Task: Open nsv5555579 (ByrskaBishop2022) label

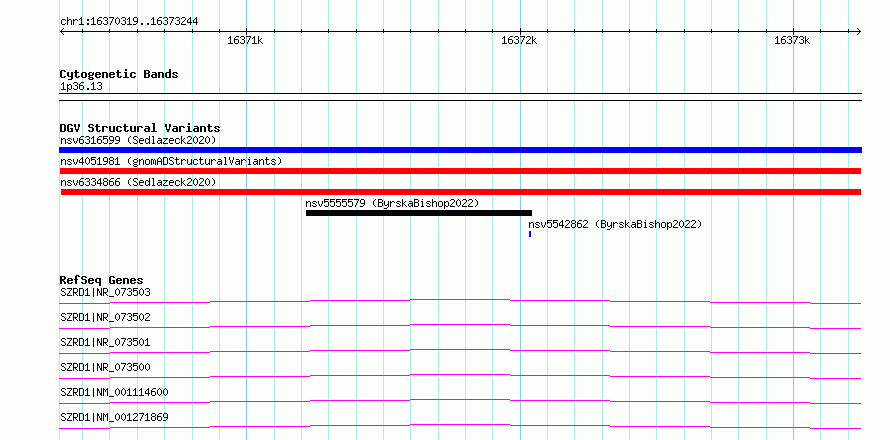Action: tap(392, 203)
